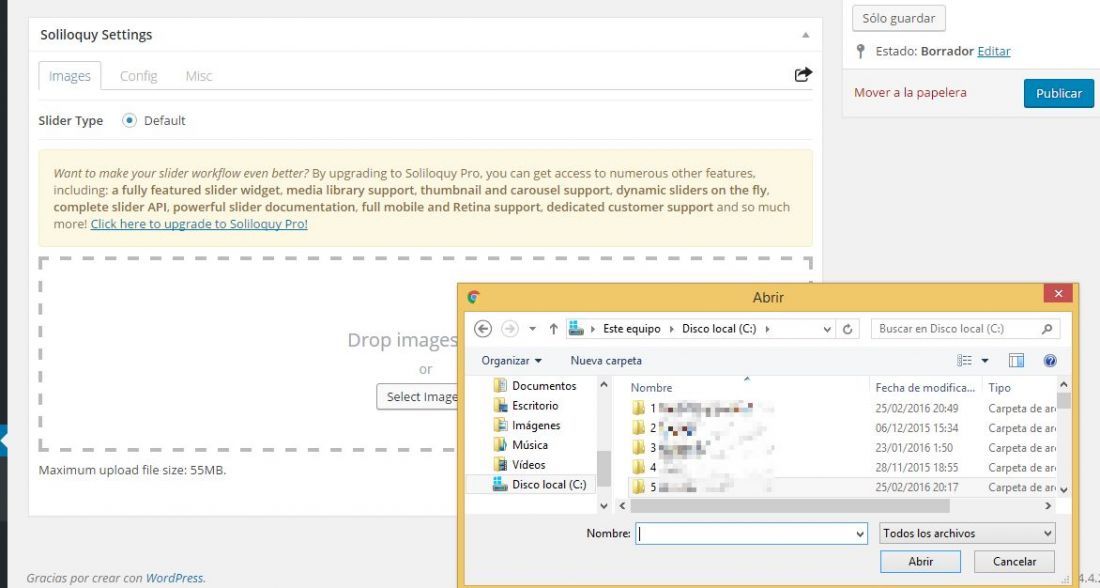This screenshot has width=1100, height=588.
Task: Select folder dated 23/01/2016 1:50
Action: pyautogui.click(x=844, y=448)
